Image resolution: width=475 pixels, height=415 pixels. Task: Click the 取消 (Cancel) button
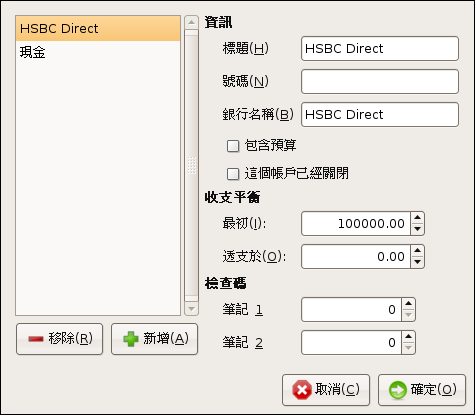click(x=326, y=390)
